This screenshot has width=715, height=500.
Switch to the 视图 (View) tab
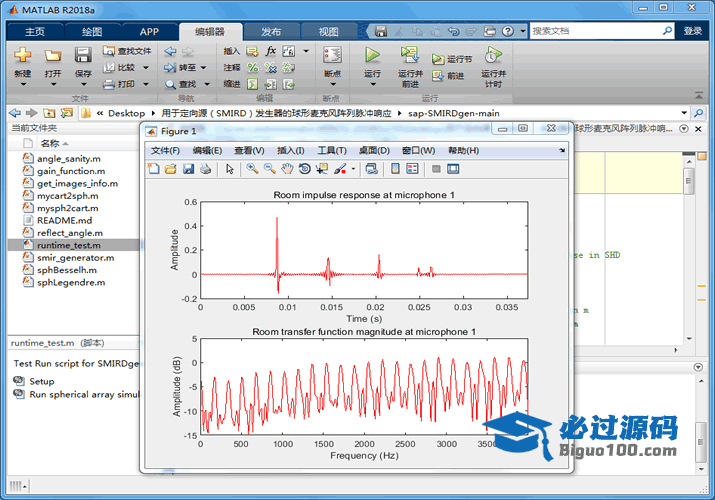pos(328,31)
